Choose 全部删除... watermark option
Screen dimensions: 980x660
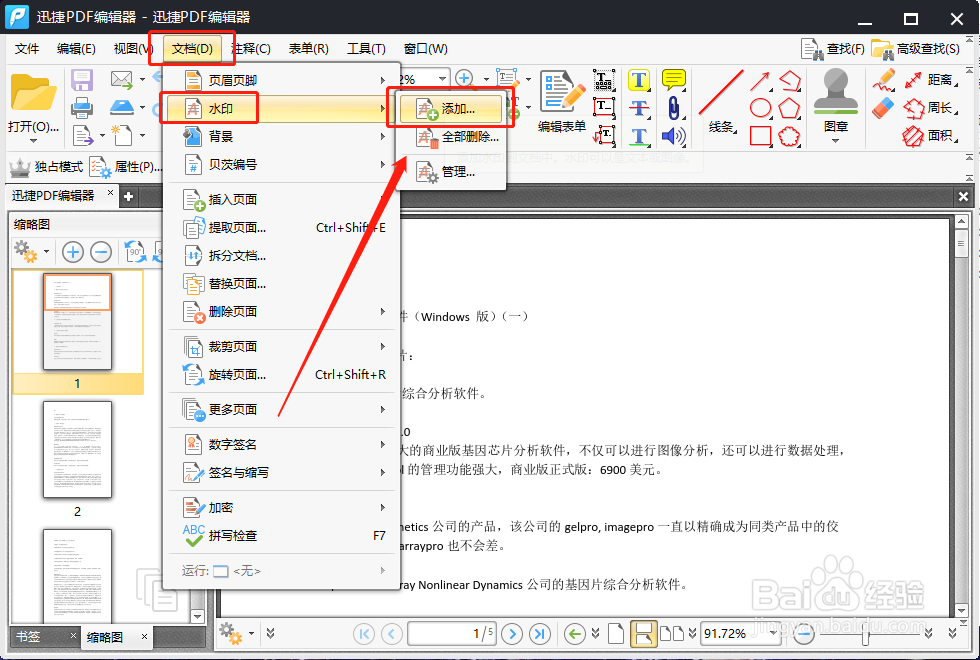pyautogui.click(x=451, y=137)
